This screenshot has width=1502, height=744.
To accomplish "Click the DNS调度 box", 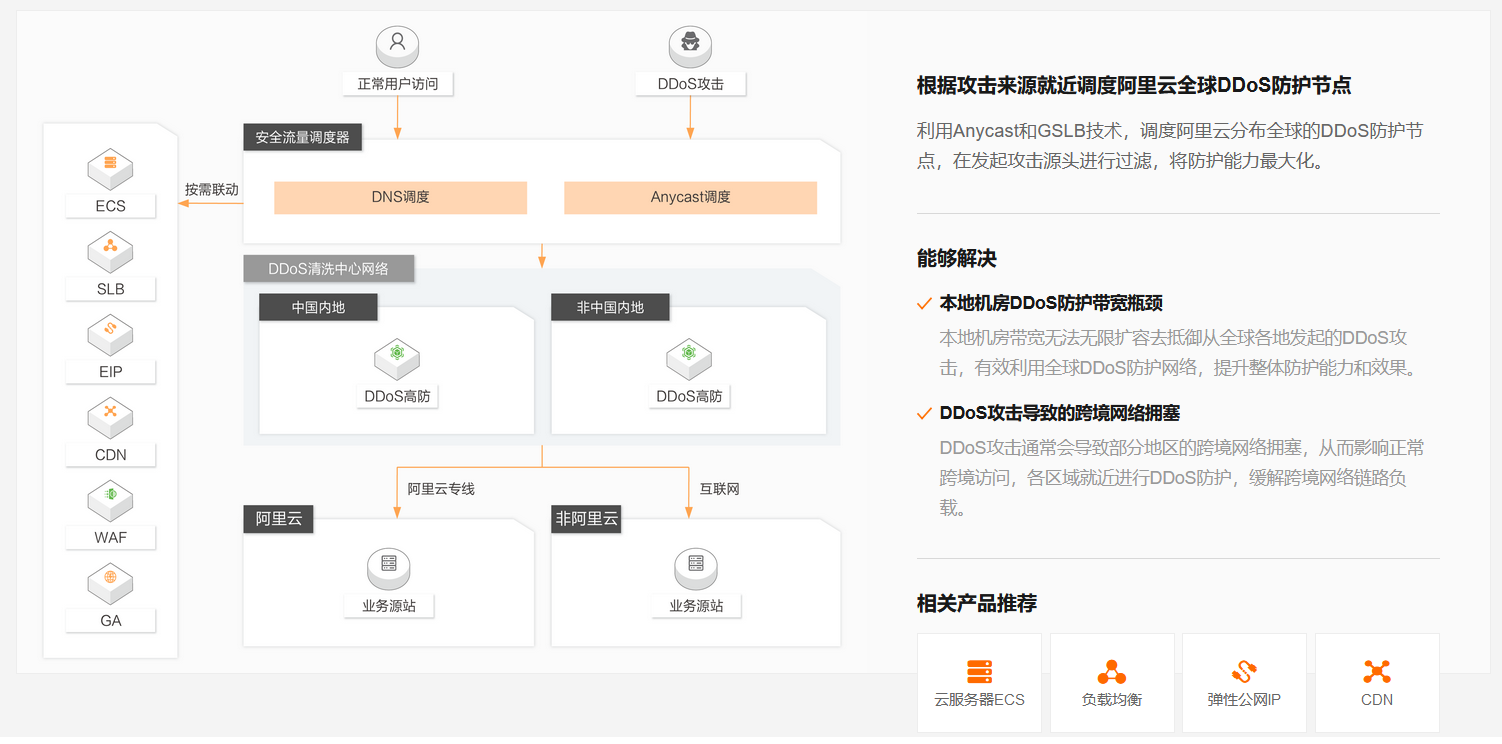I will (x=400, y=197).
